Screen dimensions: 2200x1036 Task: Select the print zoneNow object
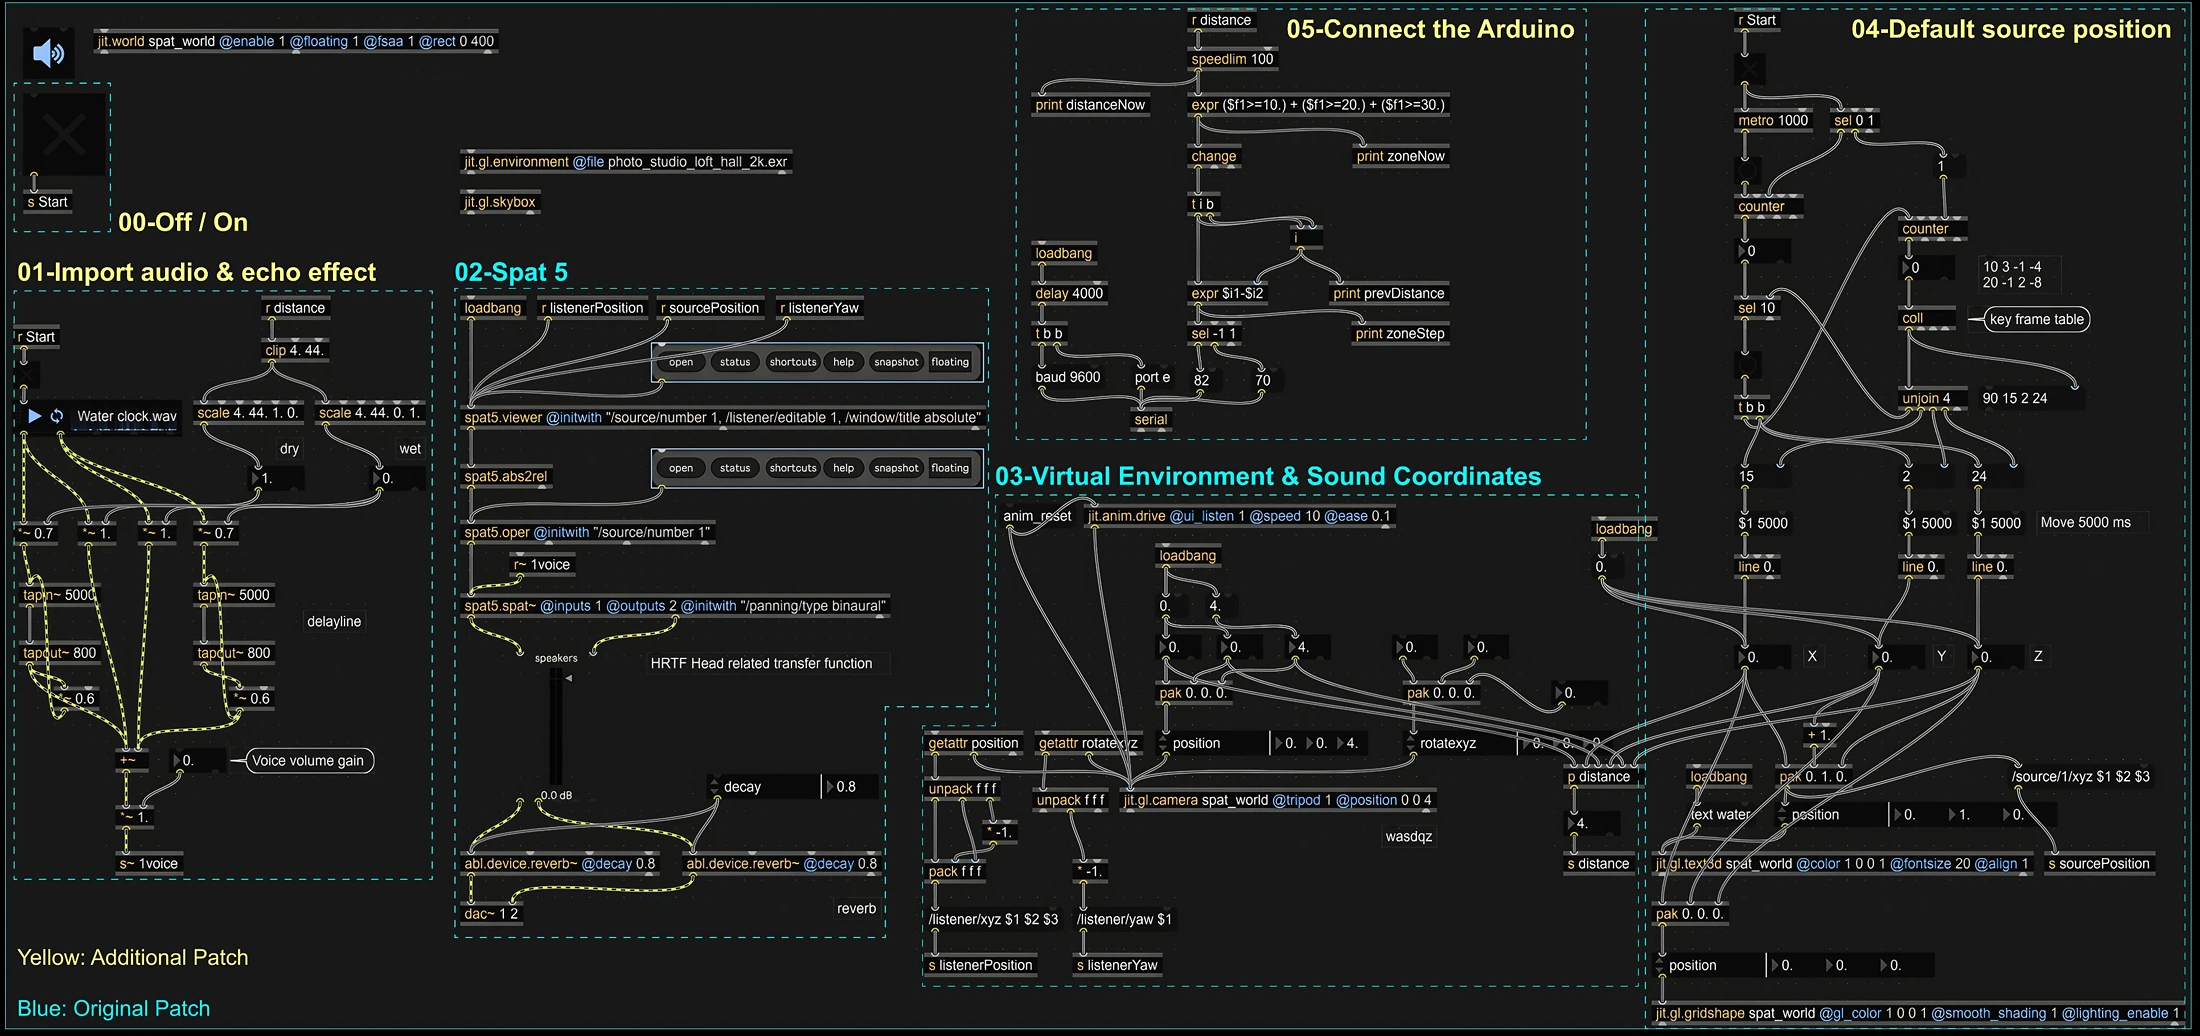(1400, 156)
